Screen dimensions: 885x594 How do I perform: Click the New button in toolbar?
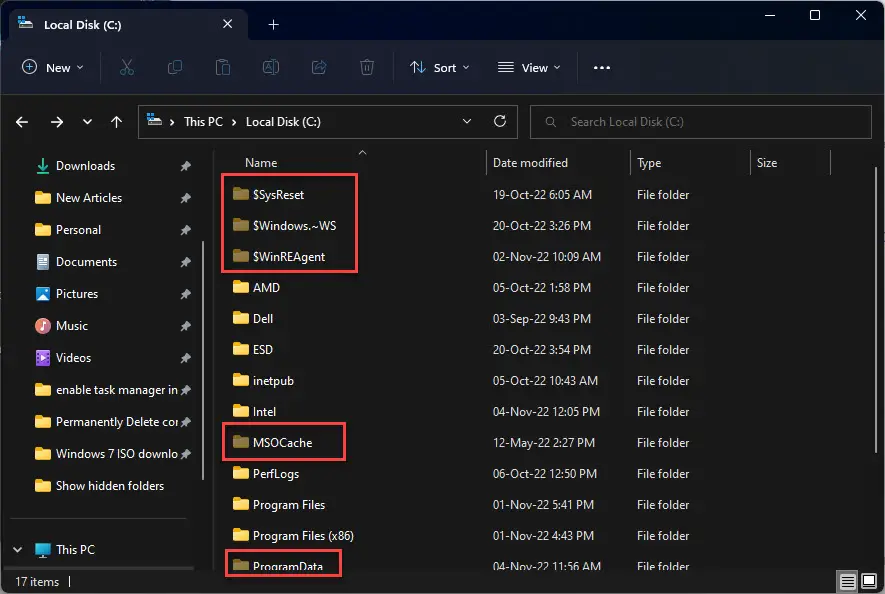coord(53,67)
